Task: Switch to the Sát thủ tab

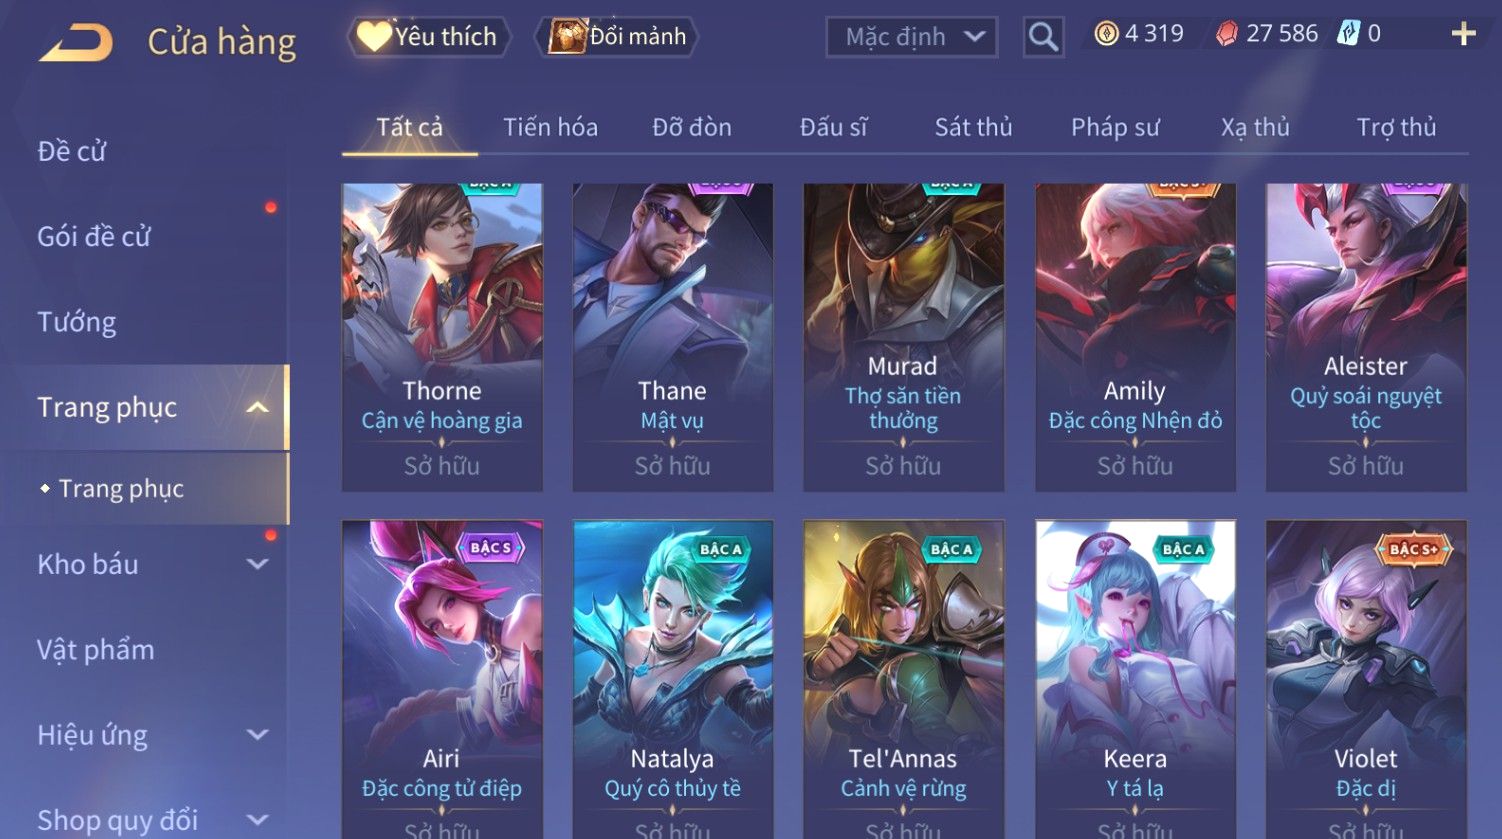Action: click(x=973, y=128)
